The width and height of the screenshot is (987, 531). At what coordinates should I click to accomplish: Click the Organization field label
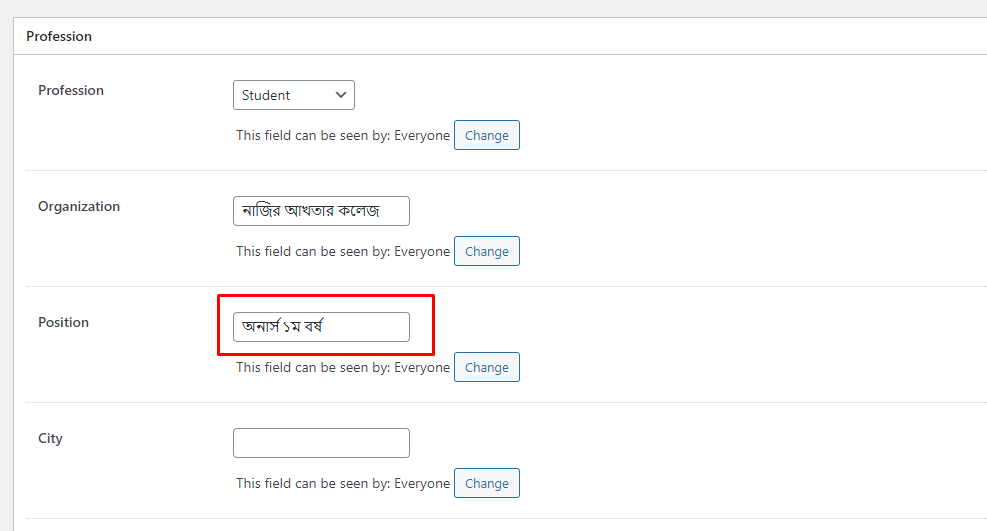tap(79, 206)
